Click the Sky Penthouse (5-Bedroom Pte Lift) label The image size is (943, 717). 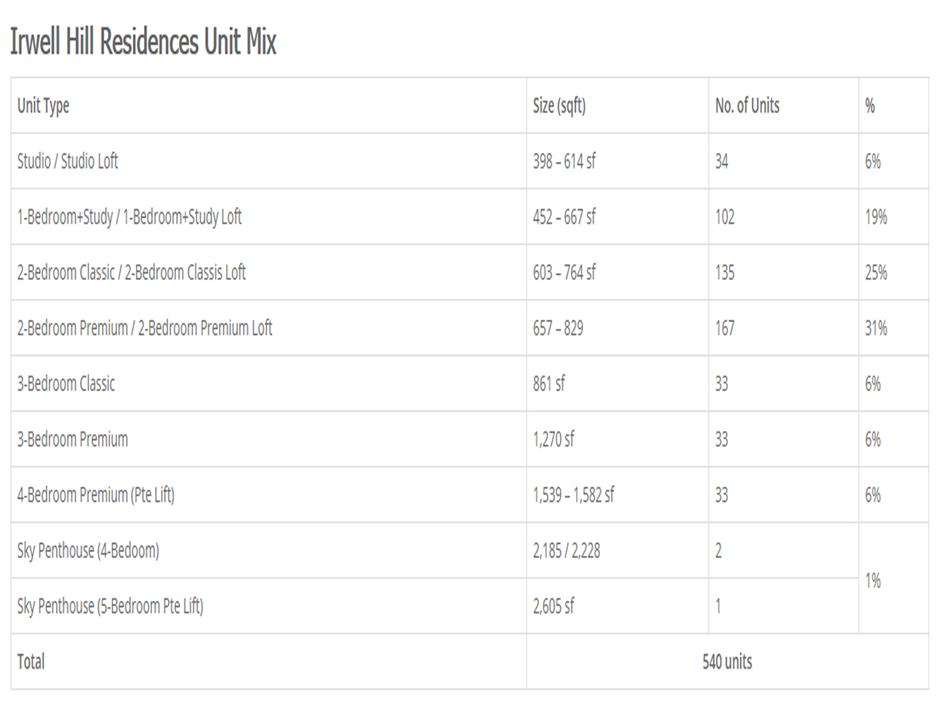coord(110,606)
